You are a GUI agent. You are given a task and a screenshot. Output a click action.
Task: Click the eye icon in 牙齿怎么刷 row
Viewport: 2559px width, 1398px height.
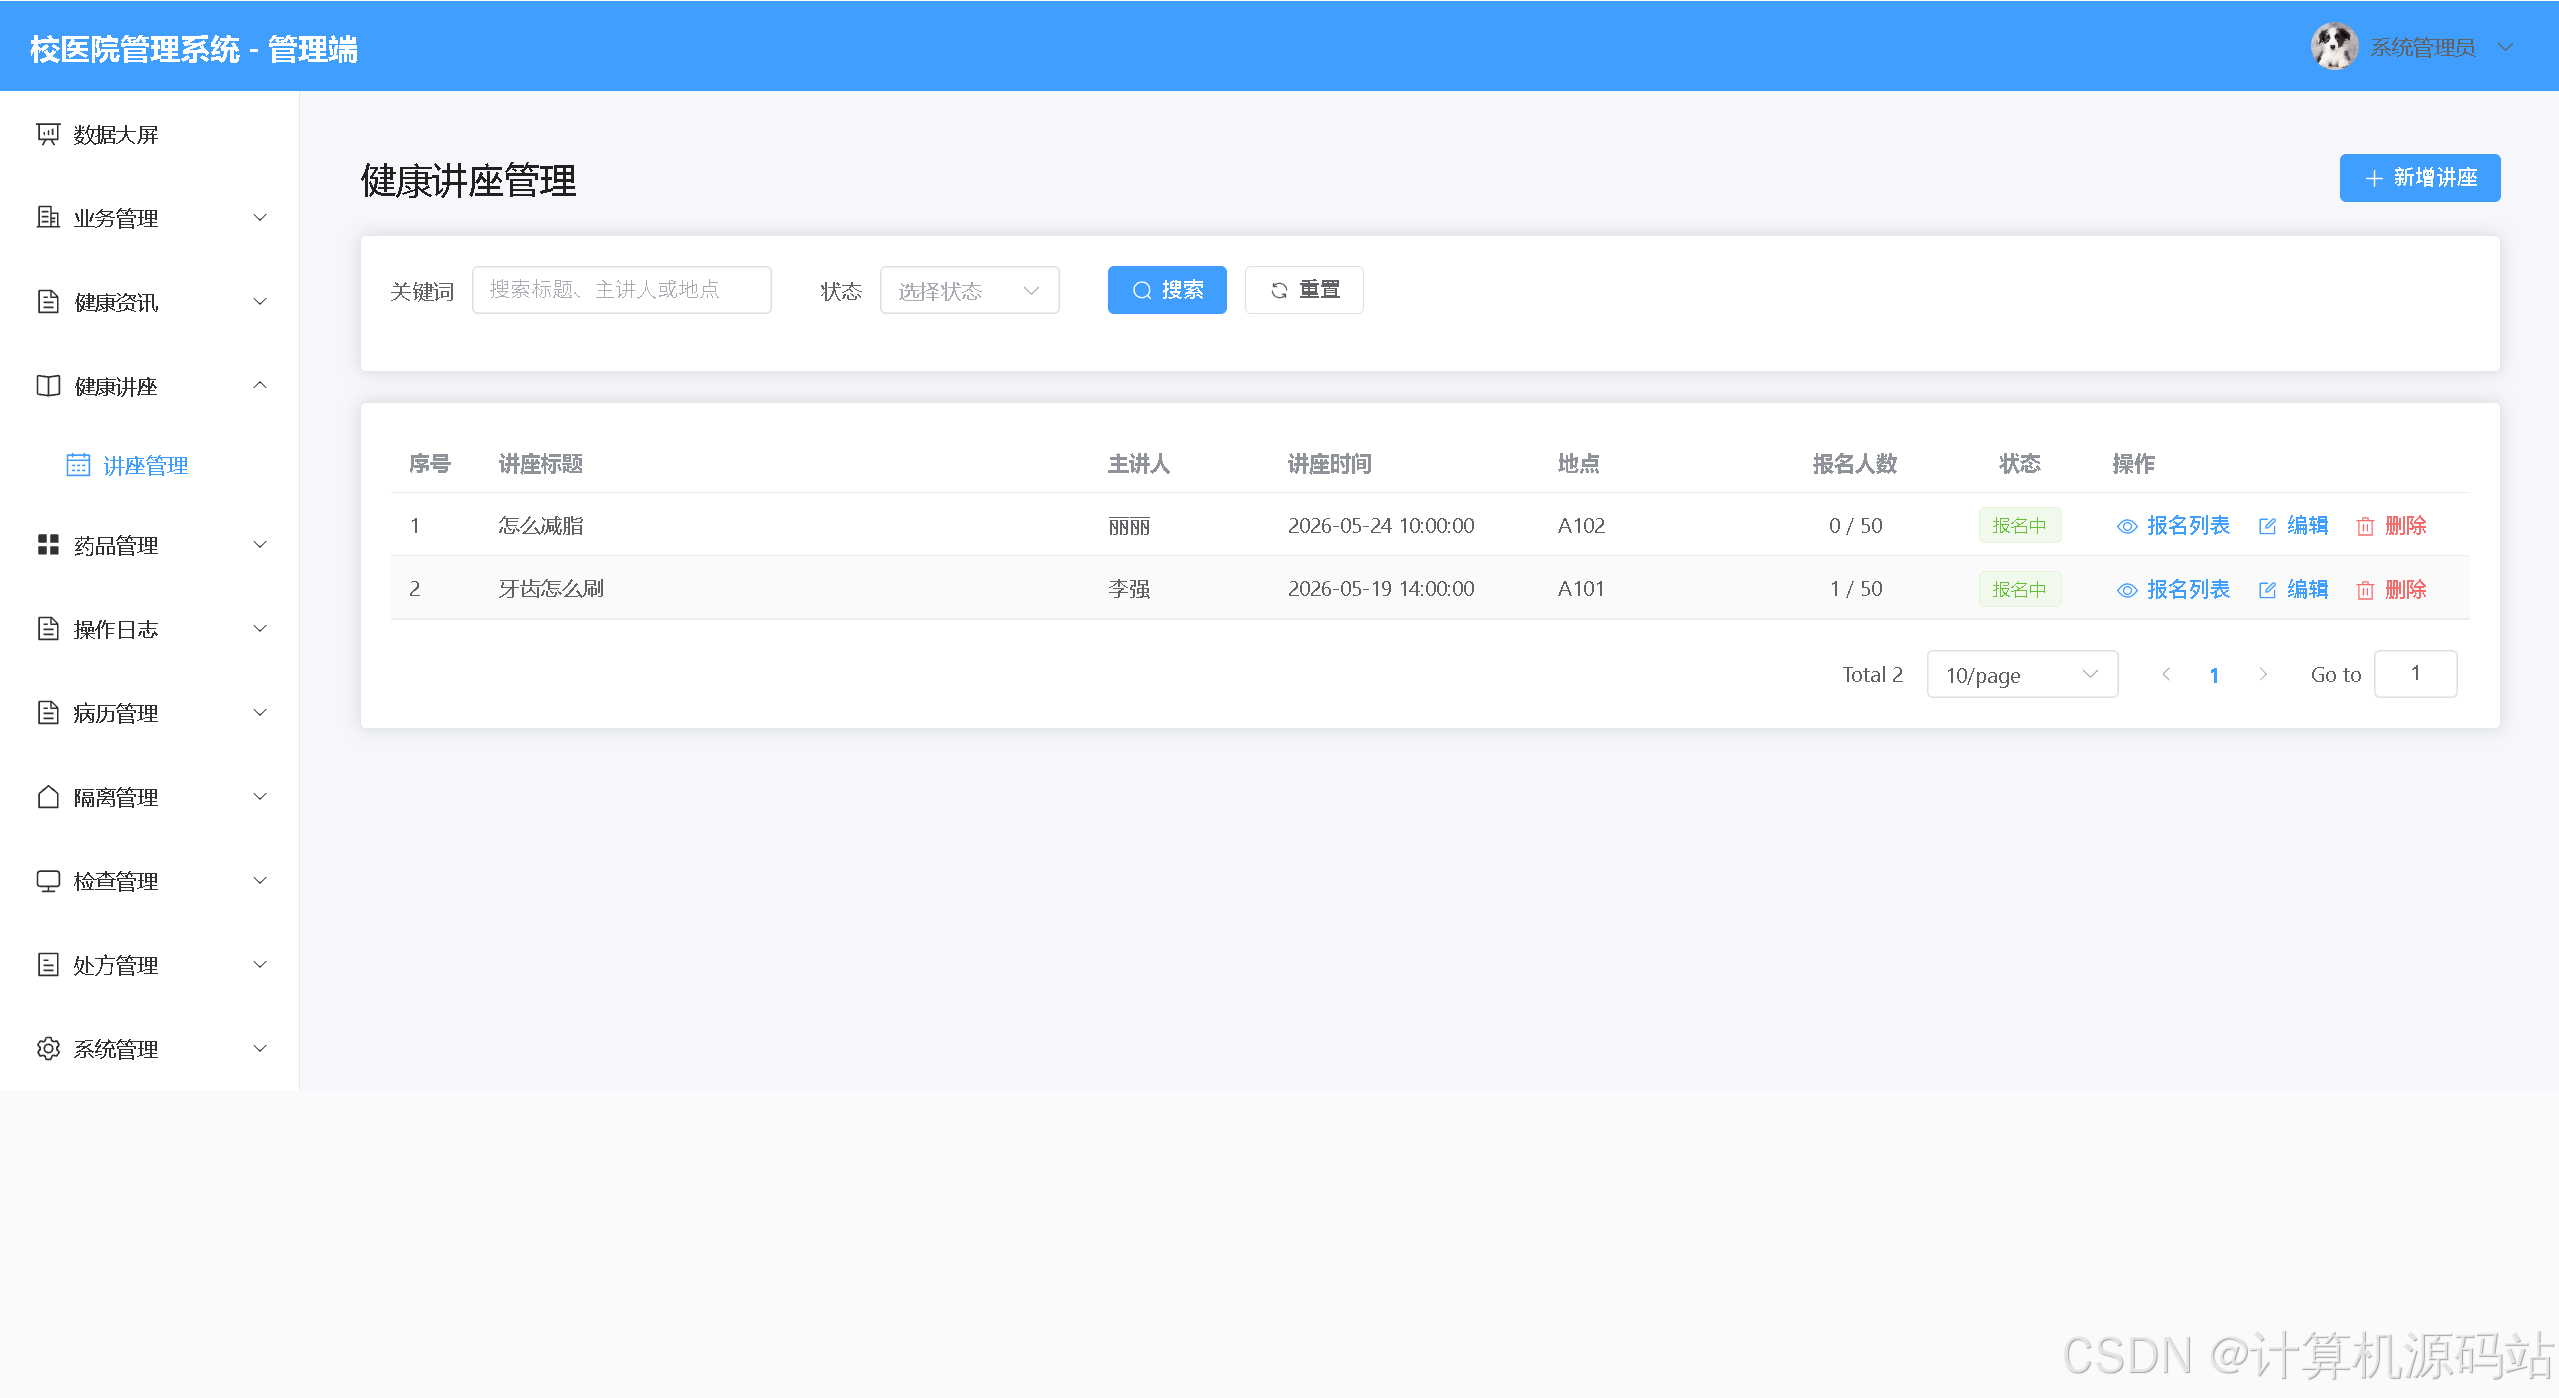(x=2127, y=590)
